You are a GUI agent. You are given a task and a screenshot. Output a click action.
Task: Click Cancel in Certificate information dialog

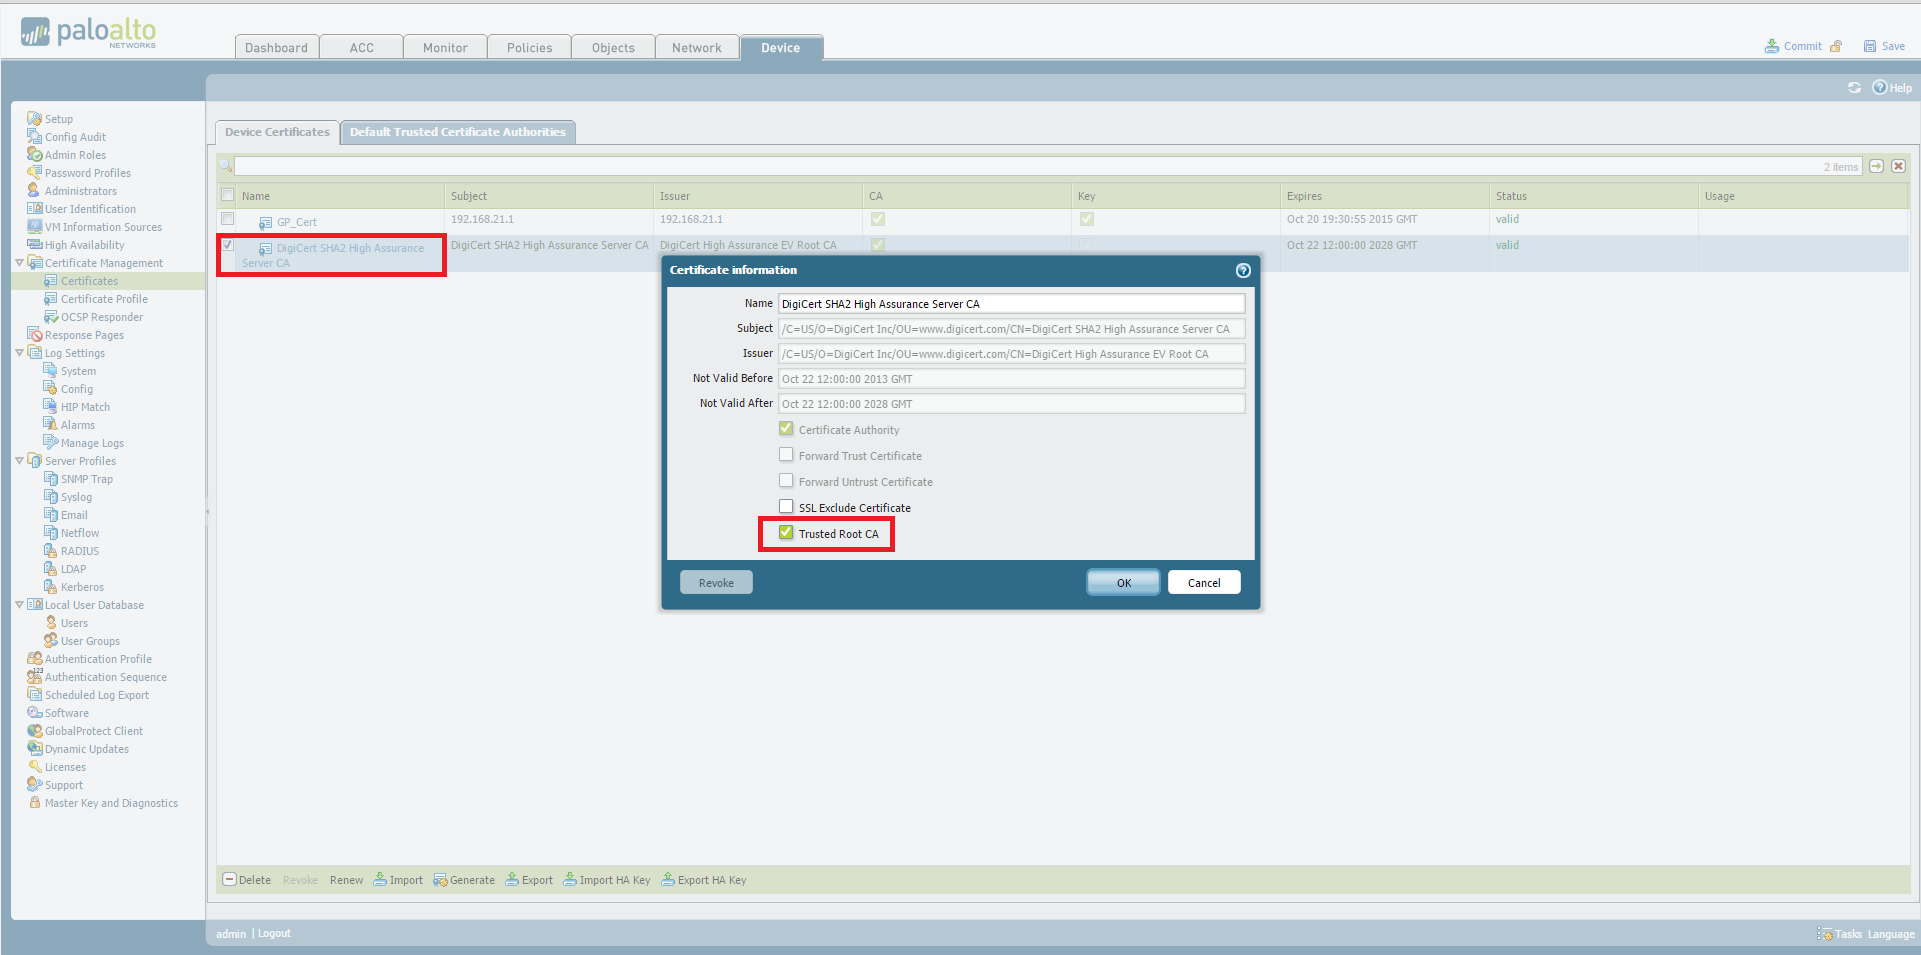[1204, 583]
